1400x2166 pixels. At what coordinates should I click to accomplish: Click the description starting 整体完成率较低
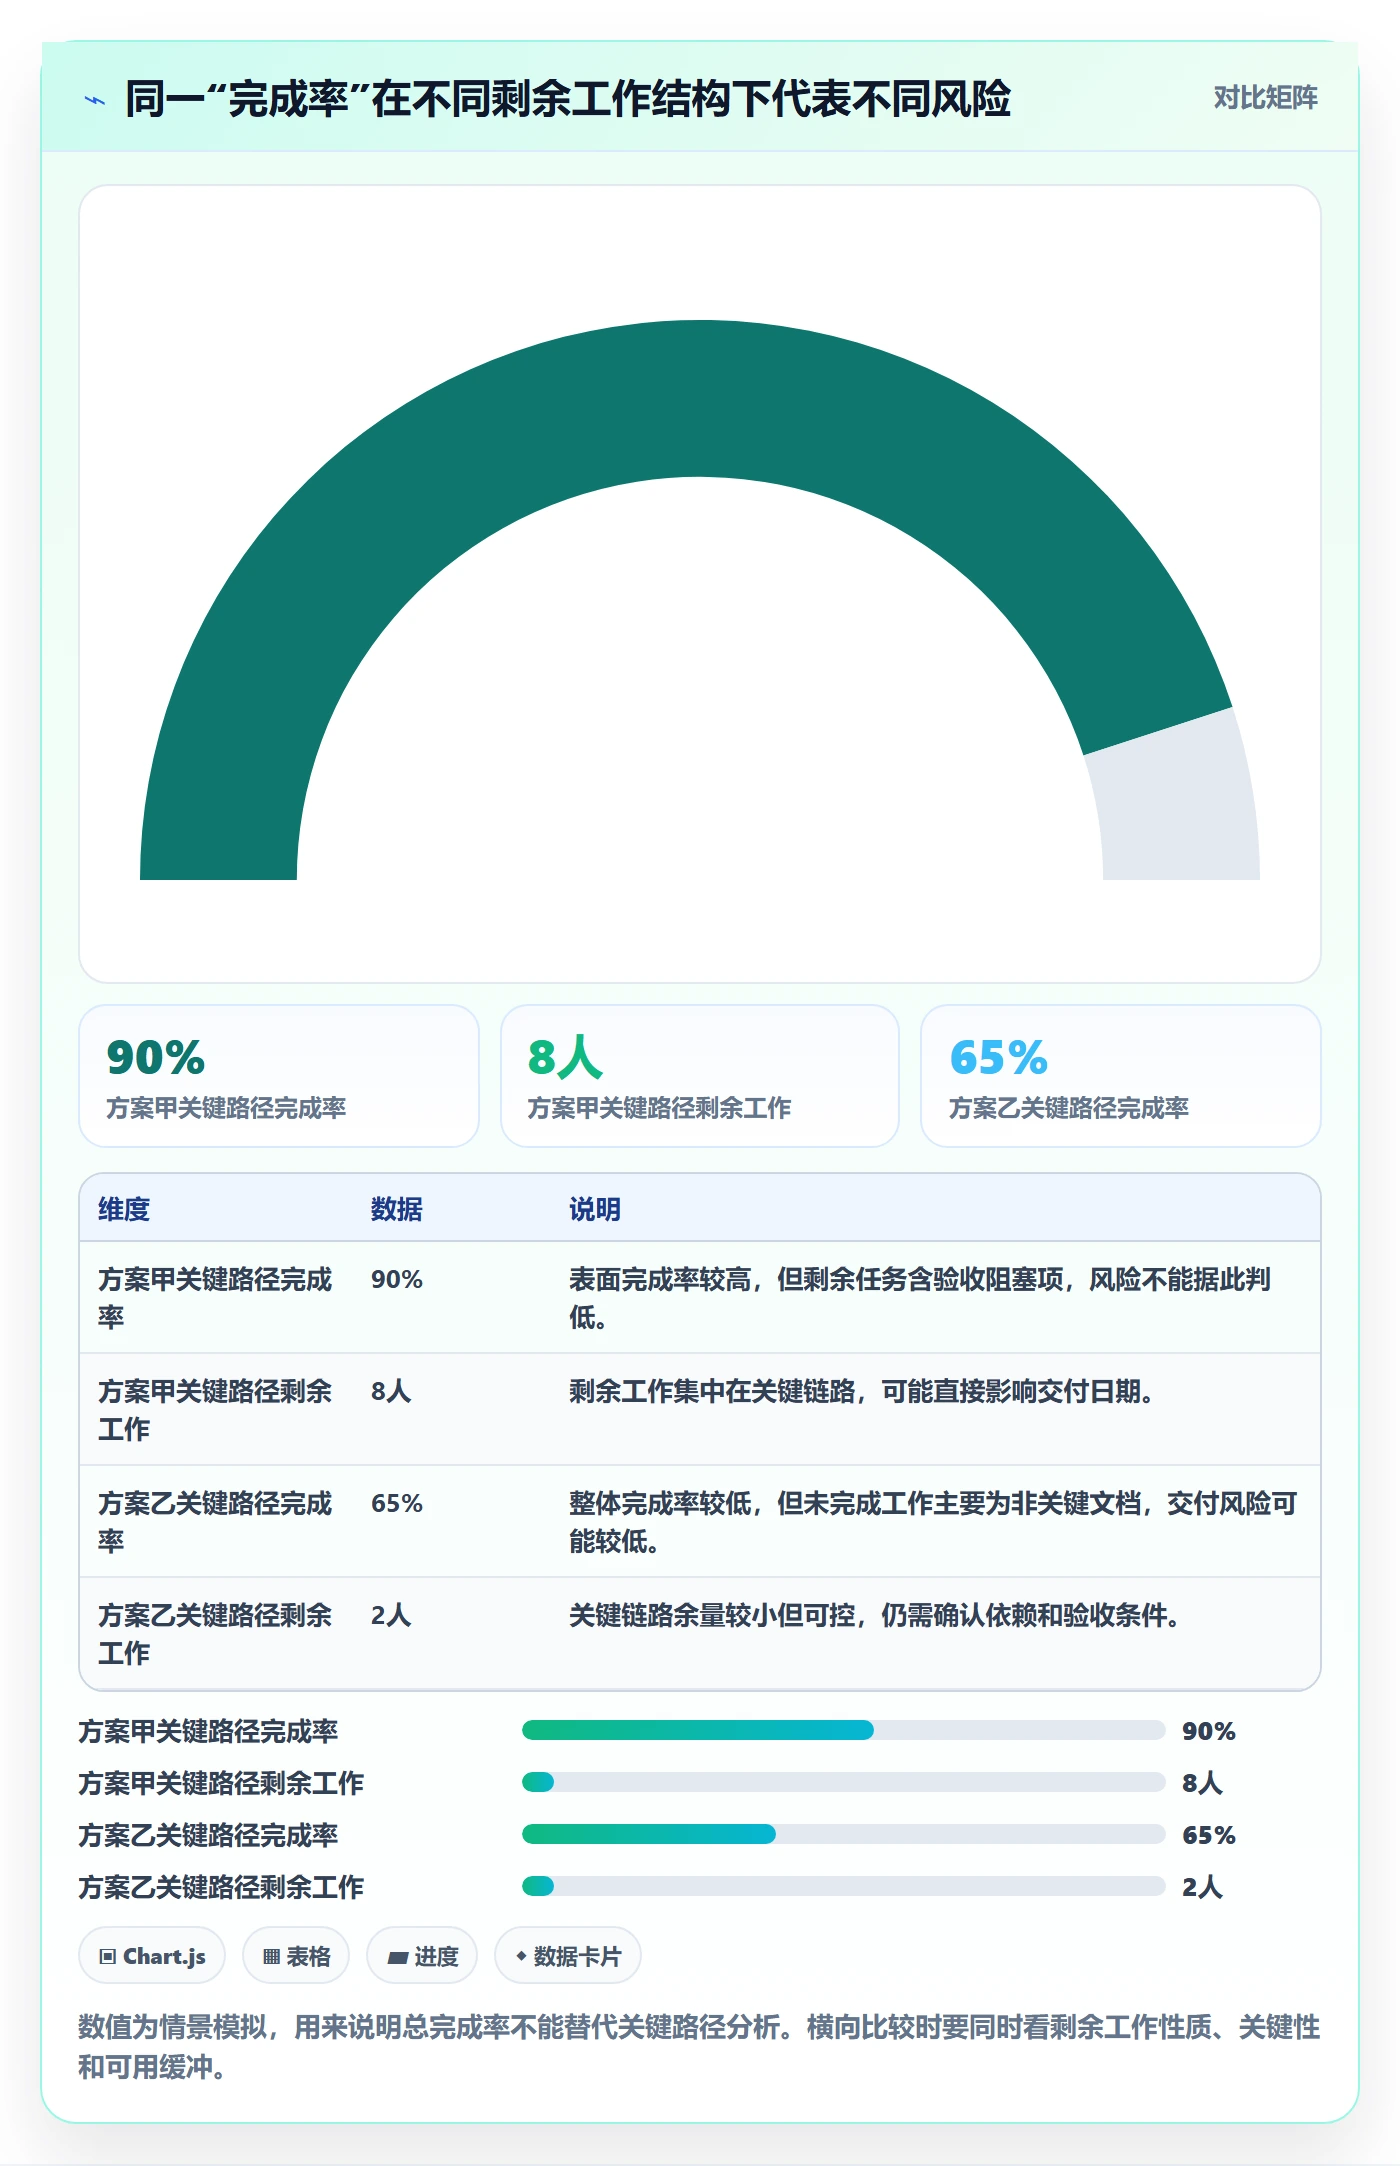click(933, 1522)
